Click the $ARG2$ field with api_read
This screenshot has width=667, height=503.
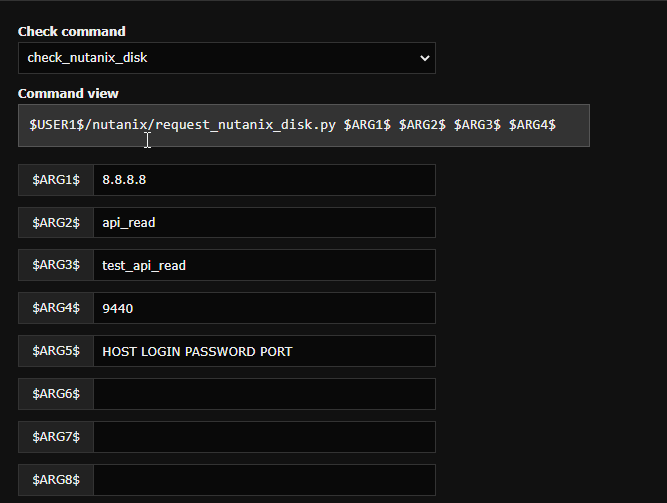pyautogui.click(x=265, y=223)
